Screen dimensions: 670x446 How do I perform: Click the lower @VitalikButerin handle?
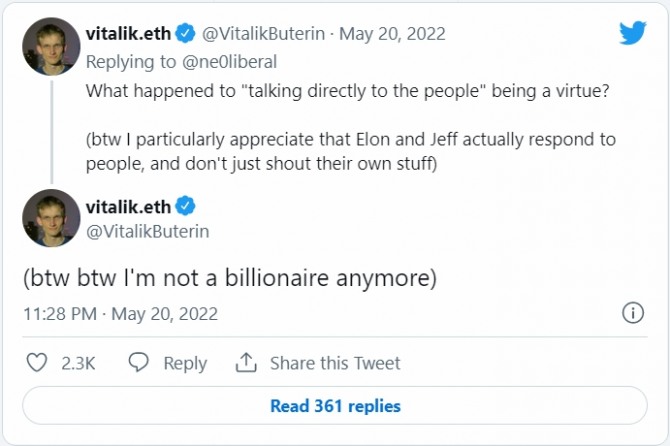[148, 231]
